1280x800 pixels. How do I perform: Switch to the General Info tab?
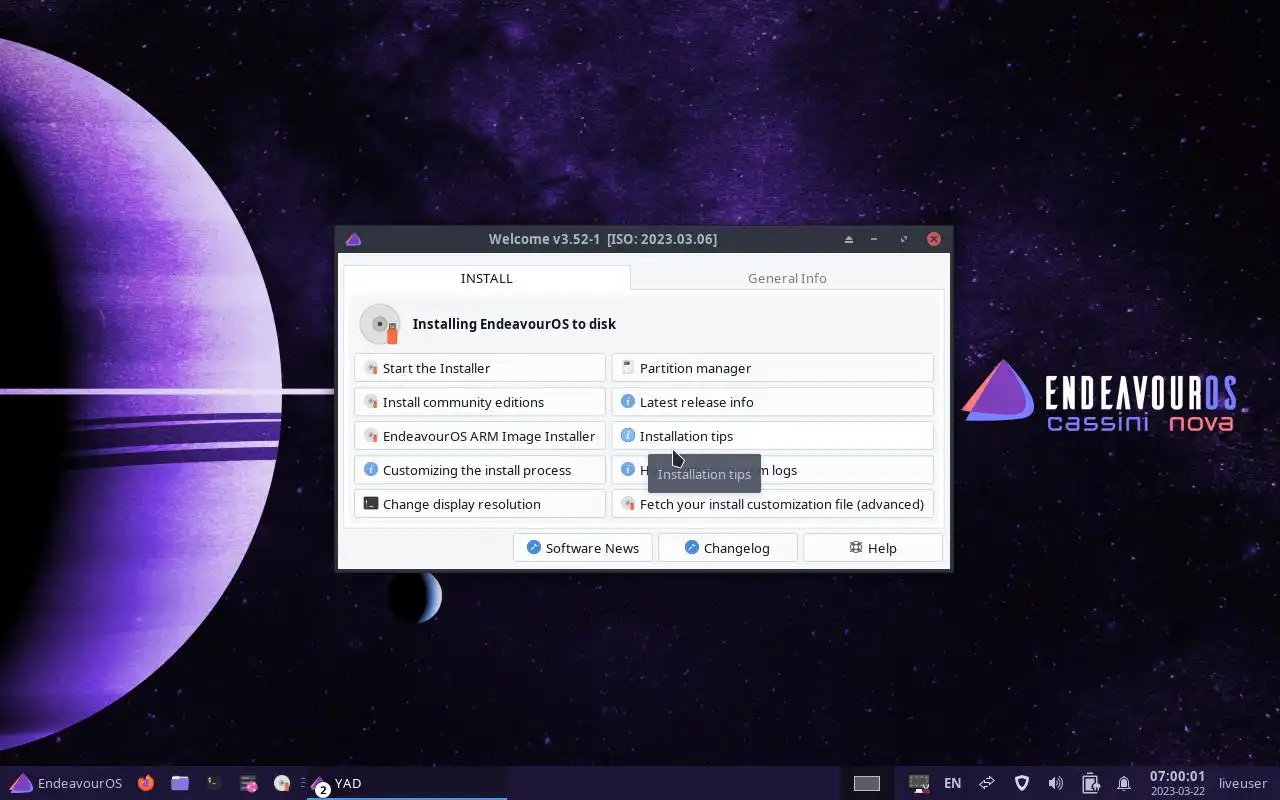click(787, 278)
